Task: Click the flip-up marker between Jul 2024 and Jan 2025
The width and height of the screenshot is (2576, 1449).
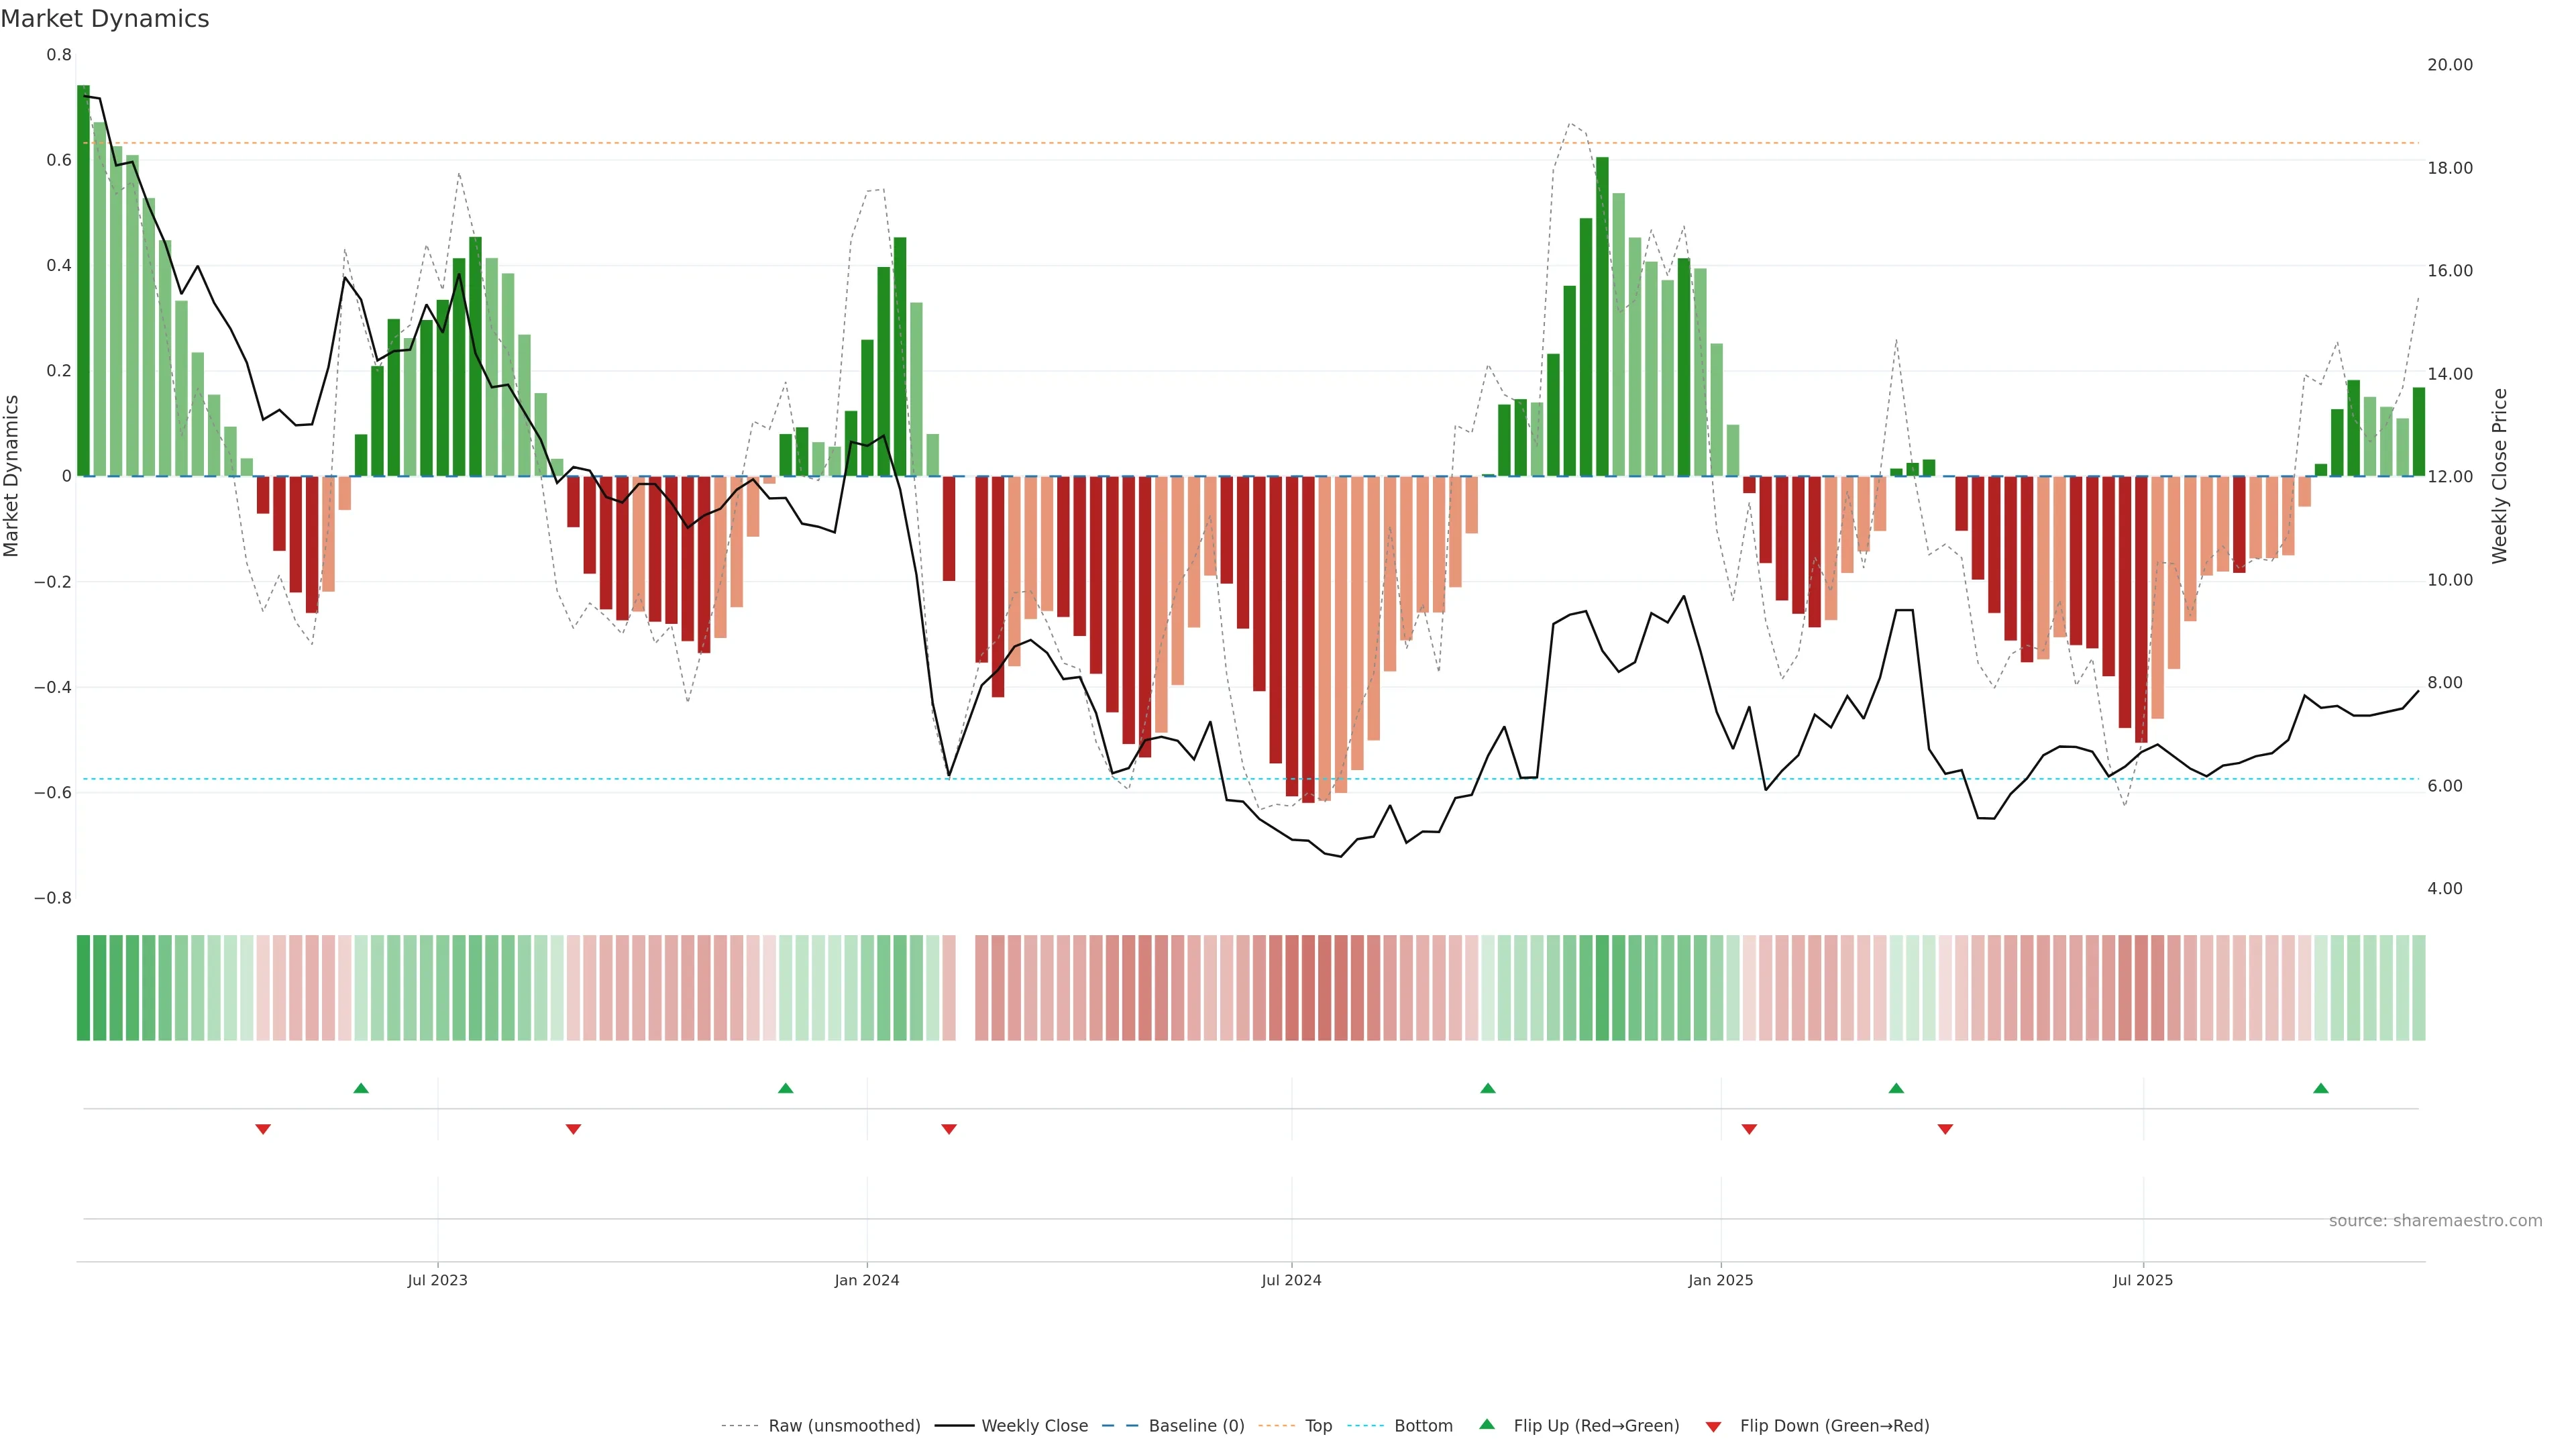Action: click(x=1488, y=1088)
